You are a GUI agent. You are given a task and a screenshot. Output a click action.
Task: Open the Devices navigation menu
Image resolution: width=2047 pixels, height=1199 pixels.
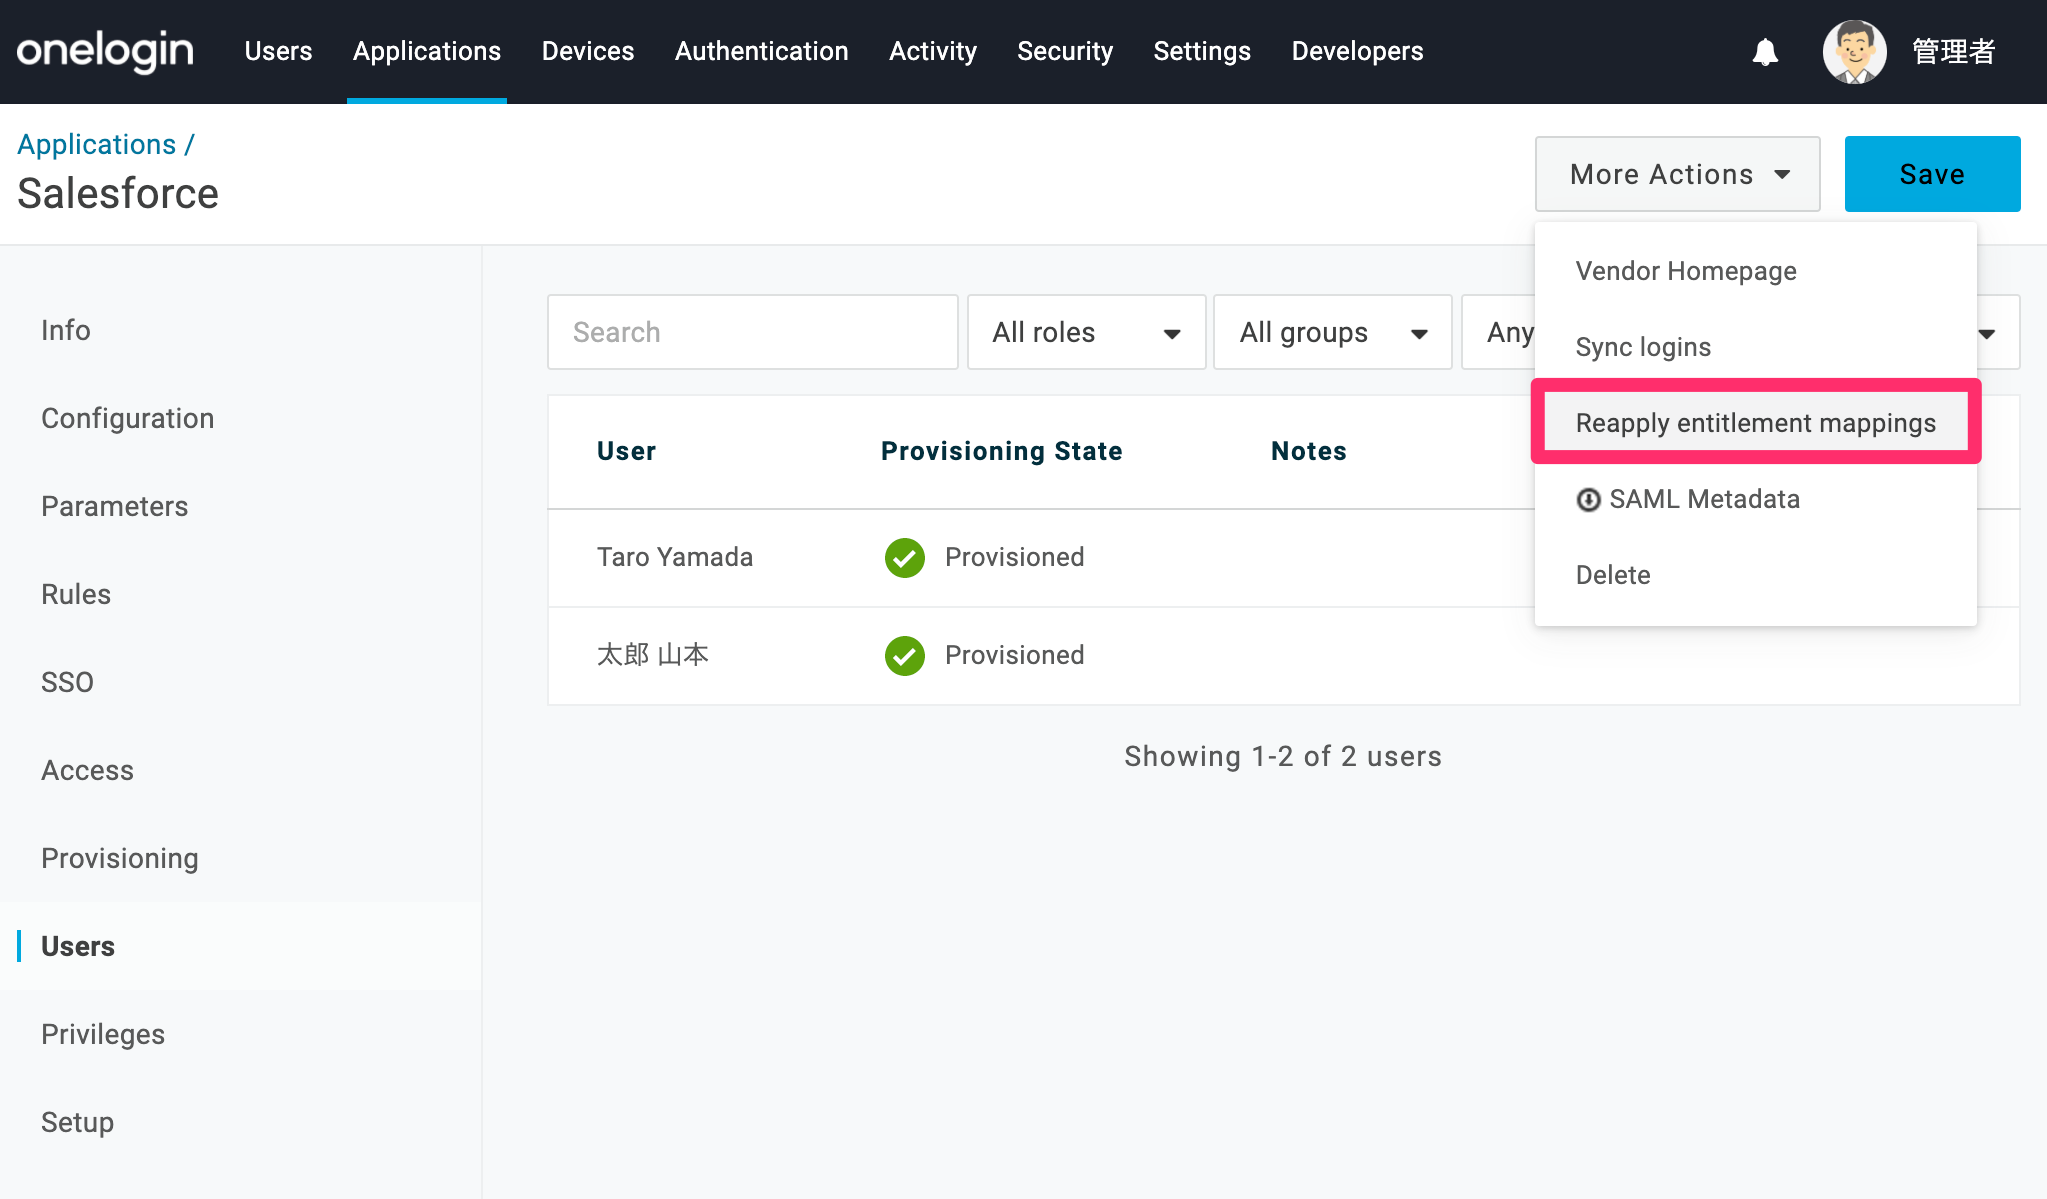pos(588,51)
